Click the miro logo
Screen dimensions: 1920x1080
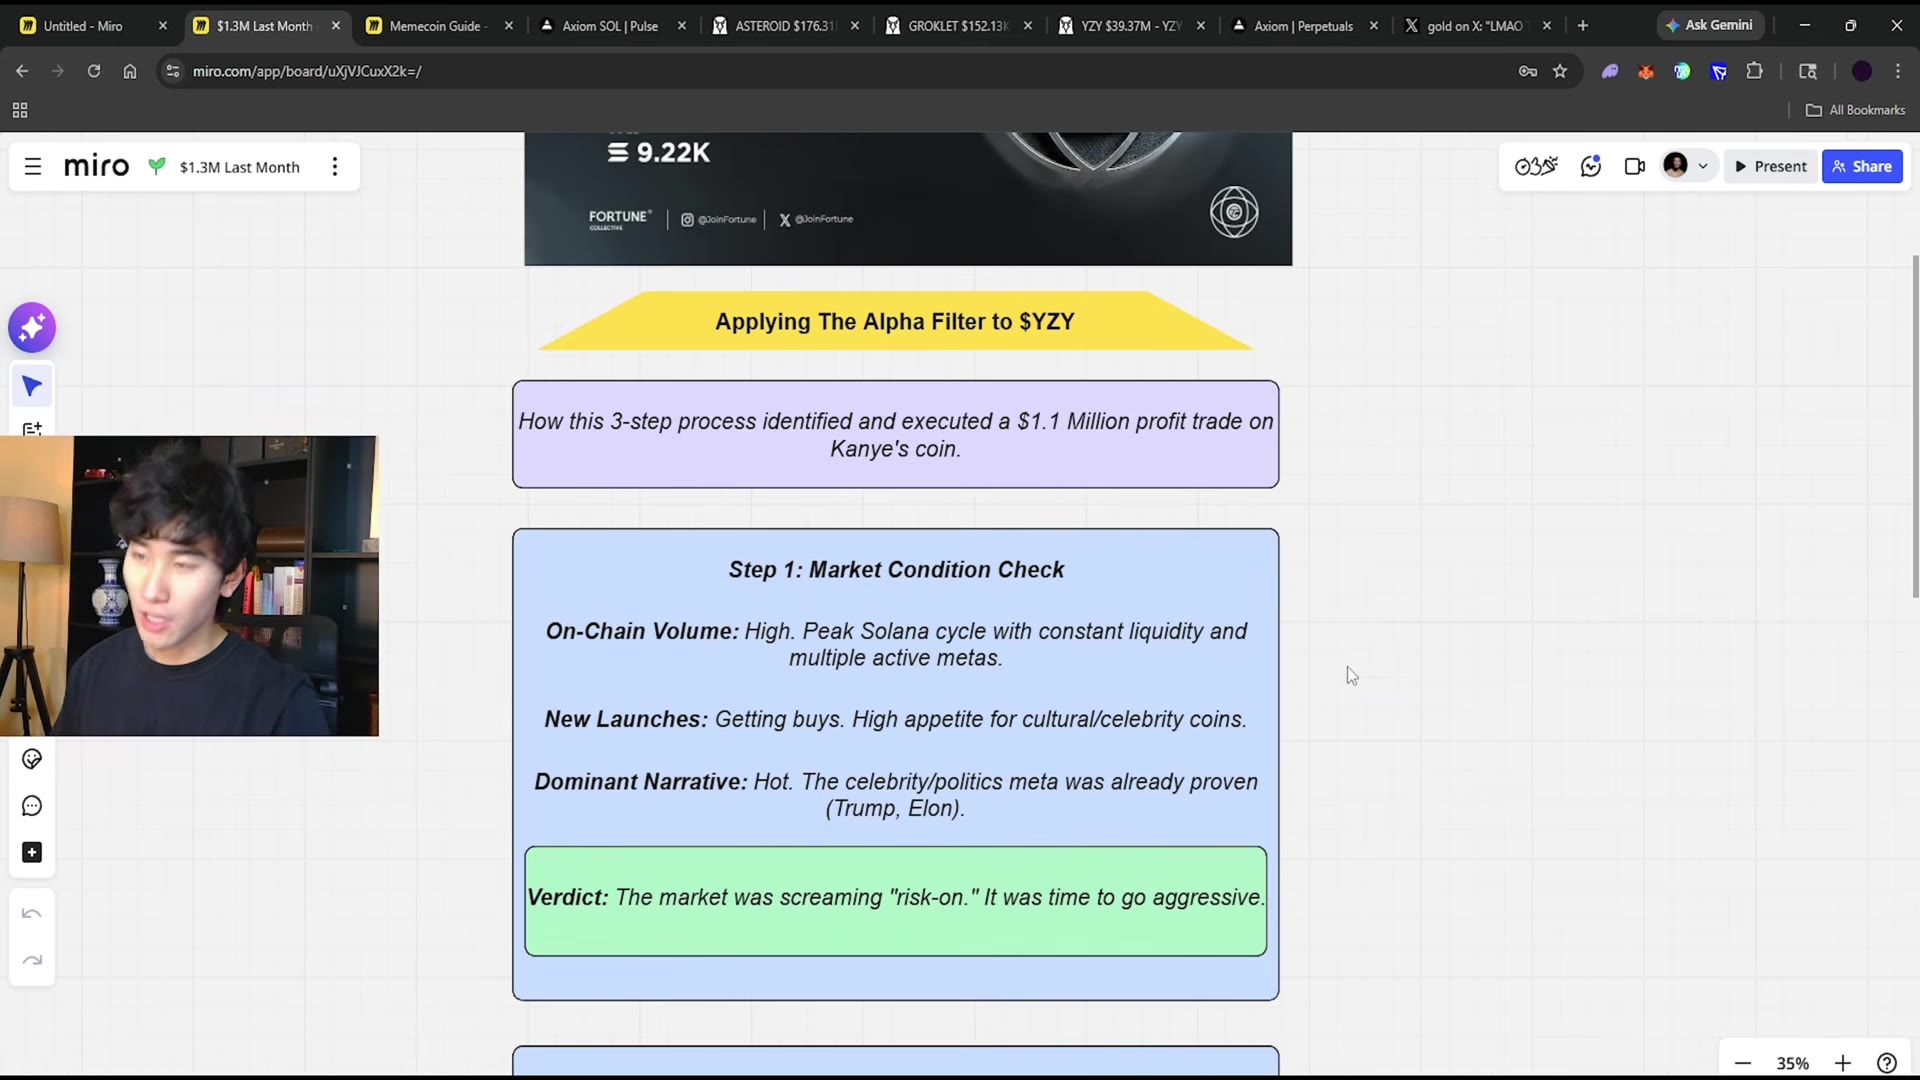(x=96, y=166)
